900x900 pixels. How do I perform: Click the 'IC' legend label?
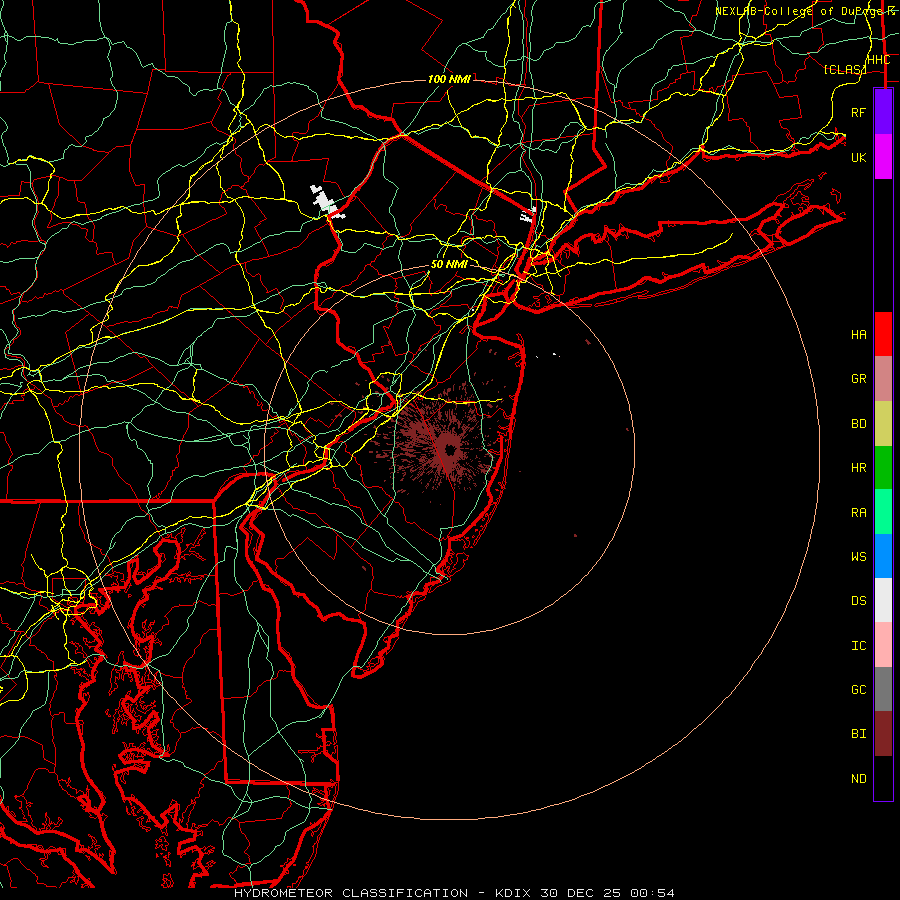pos(859,646)
